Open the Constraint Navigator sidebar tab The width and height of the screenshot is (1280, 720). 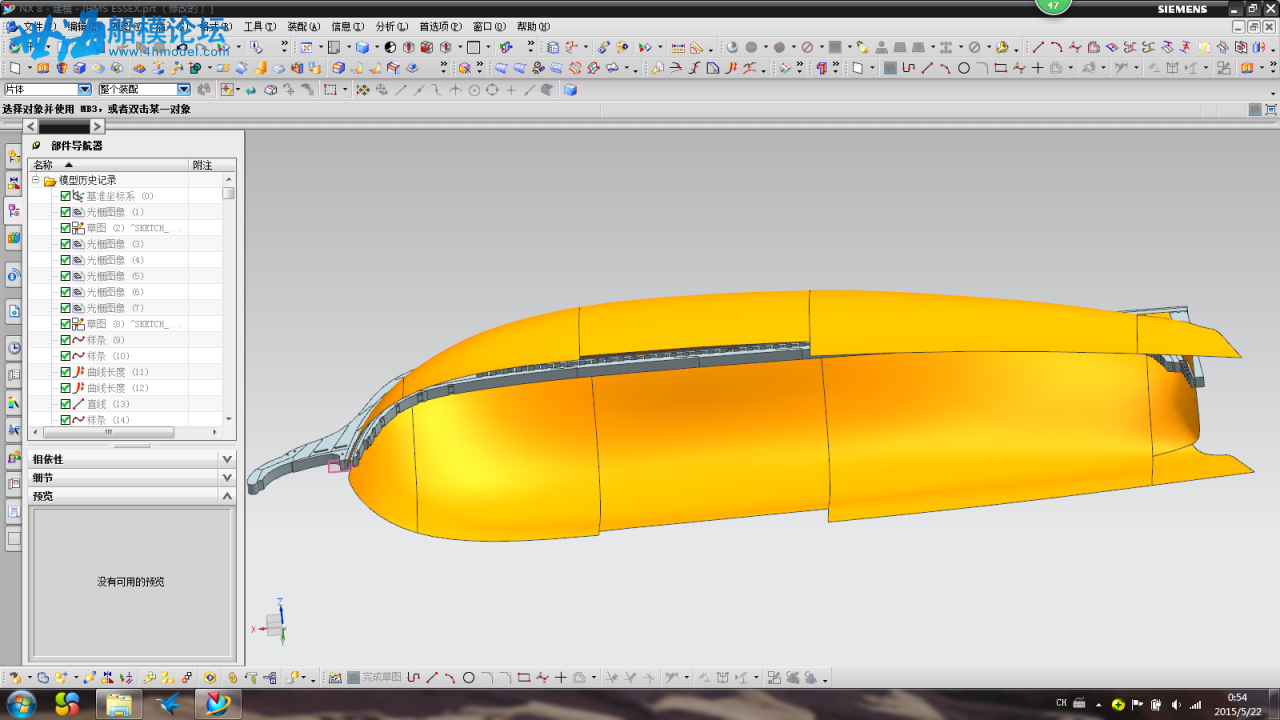(x=13, y=183)
